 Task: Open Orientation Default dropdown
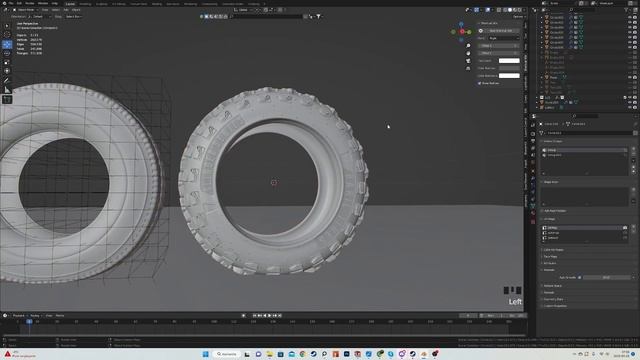[x=40, y=17]
